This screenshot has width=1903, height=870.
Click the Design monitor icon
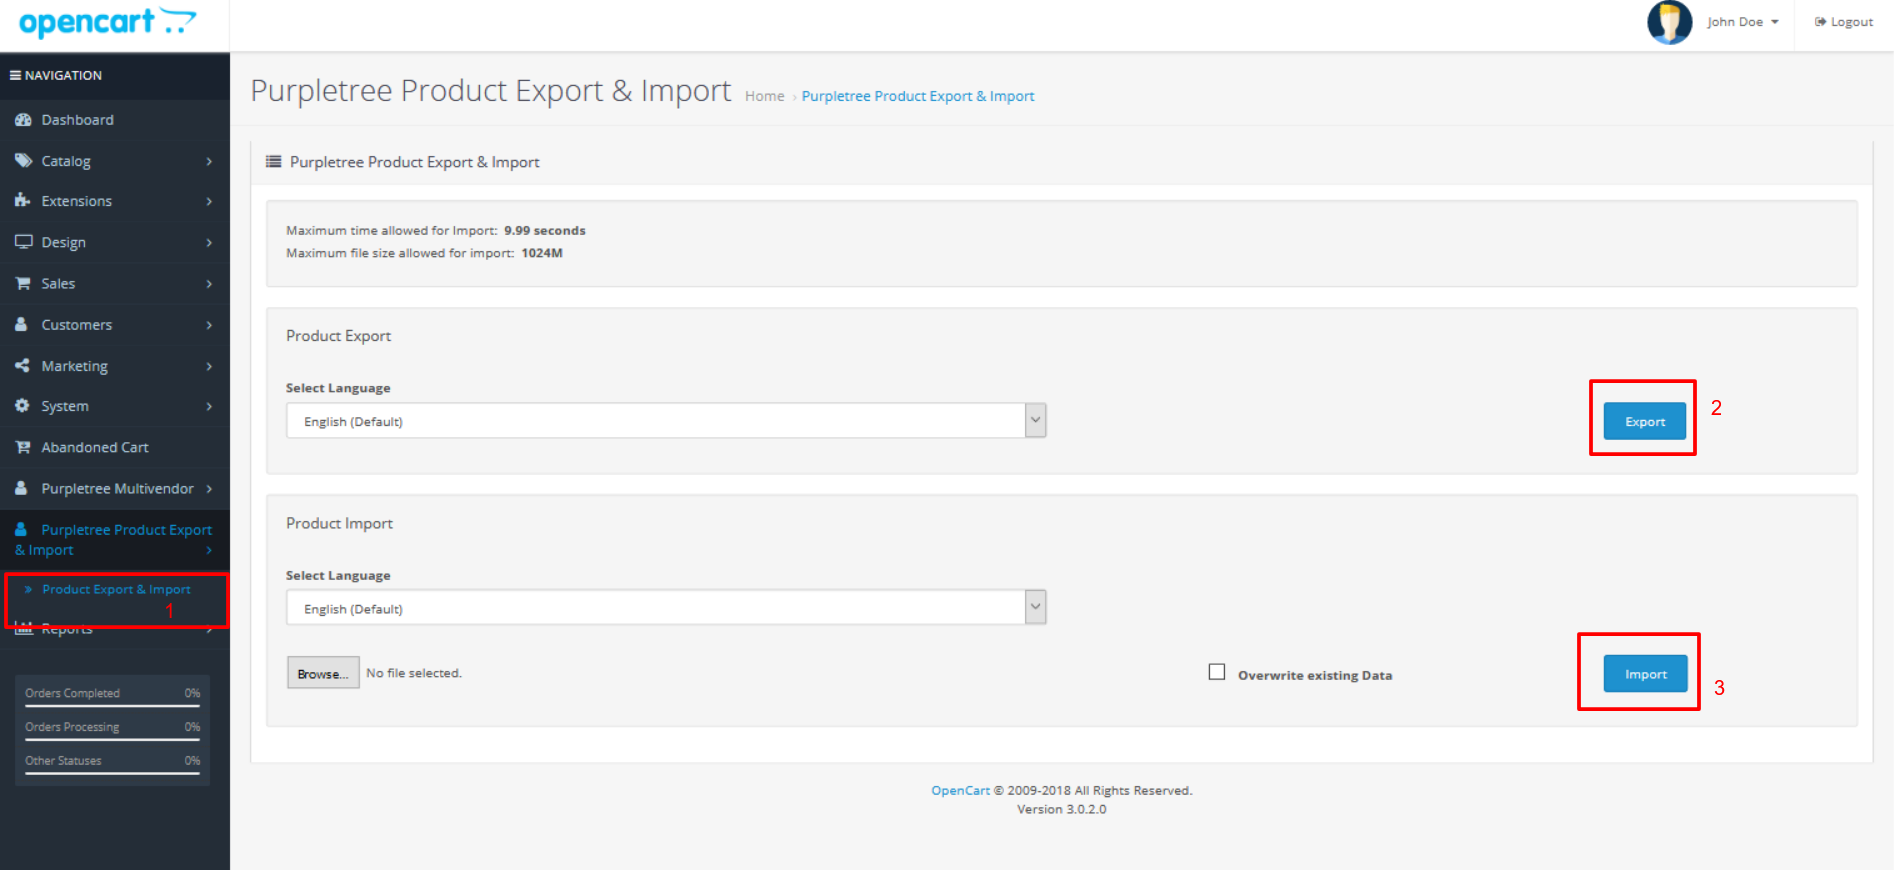[23, 242]
